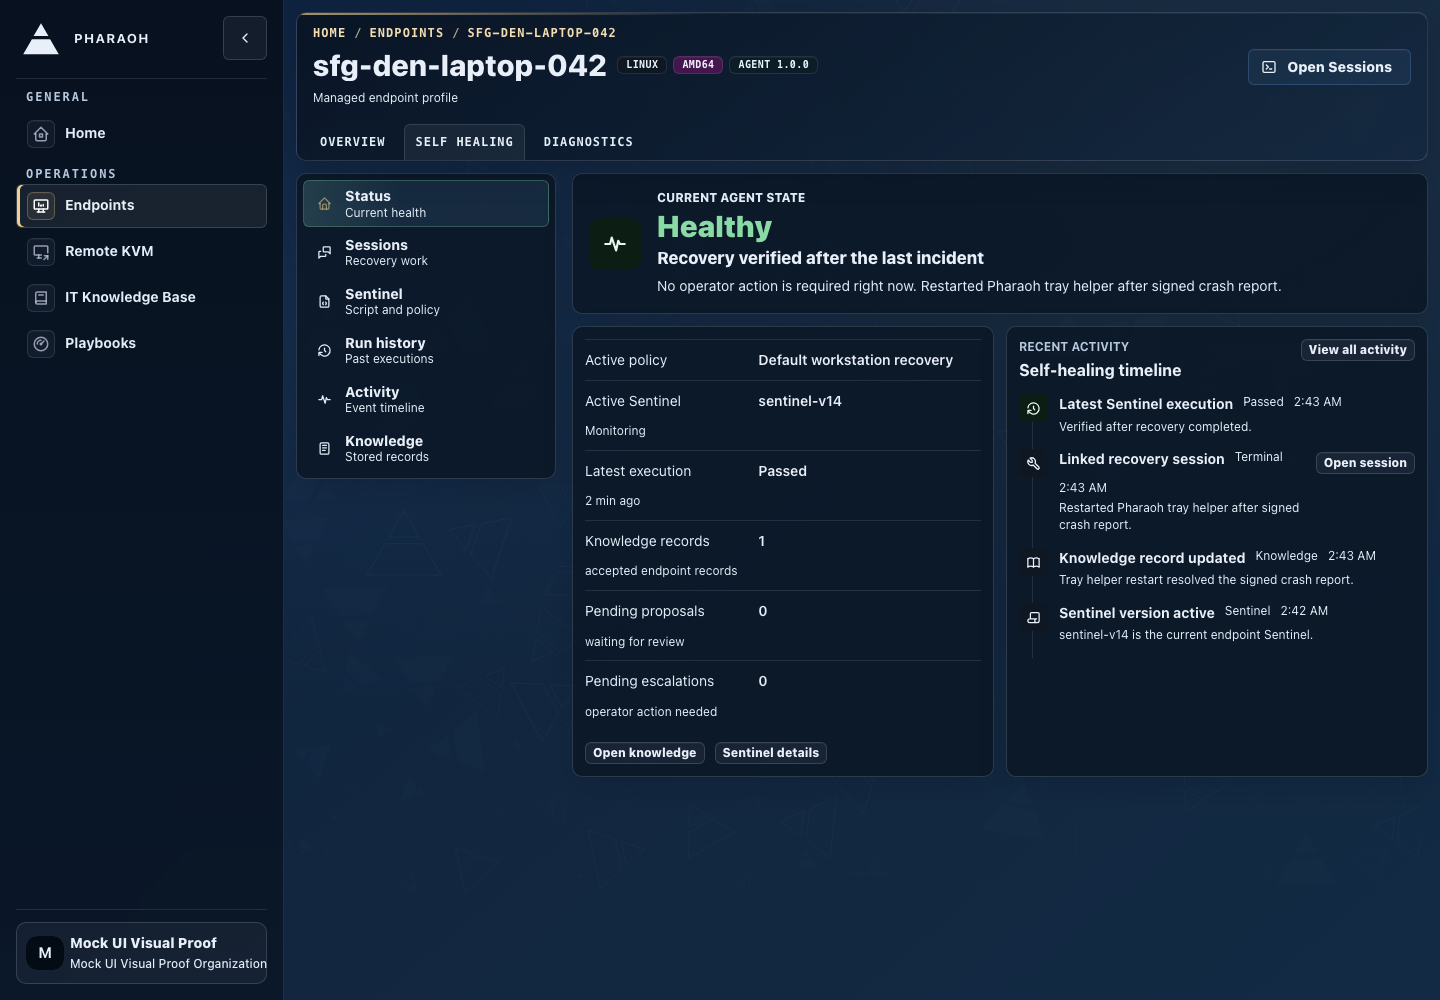Click the Linked recovery session entry

click(x=1217, y=491)
